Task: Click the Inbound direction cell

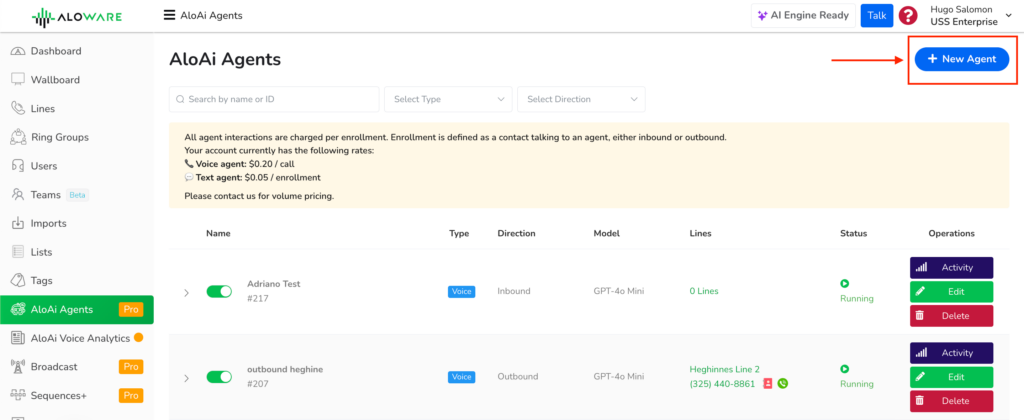Action: click(514, 291)
